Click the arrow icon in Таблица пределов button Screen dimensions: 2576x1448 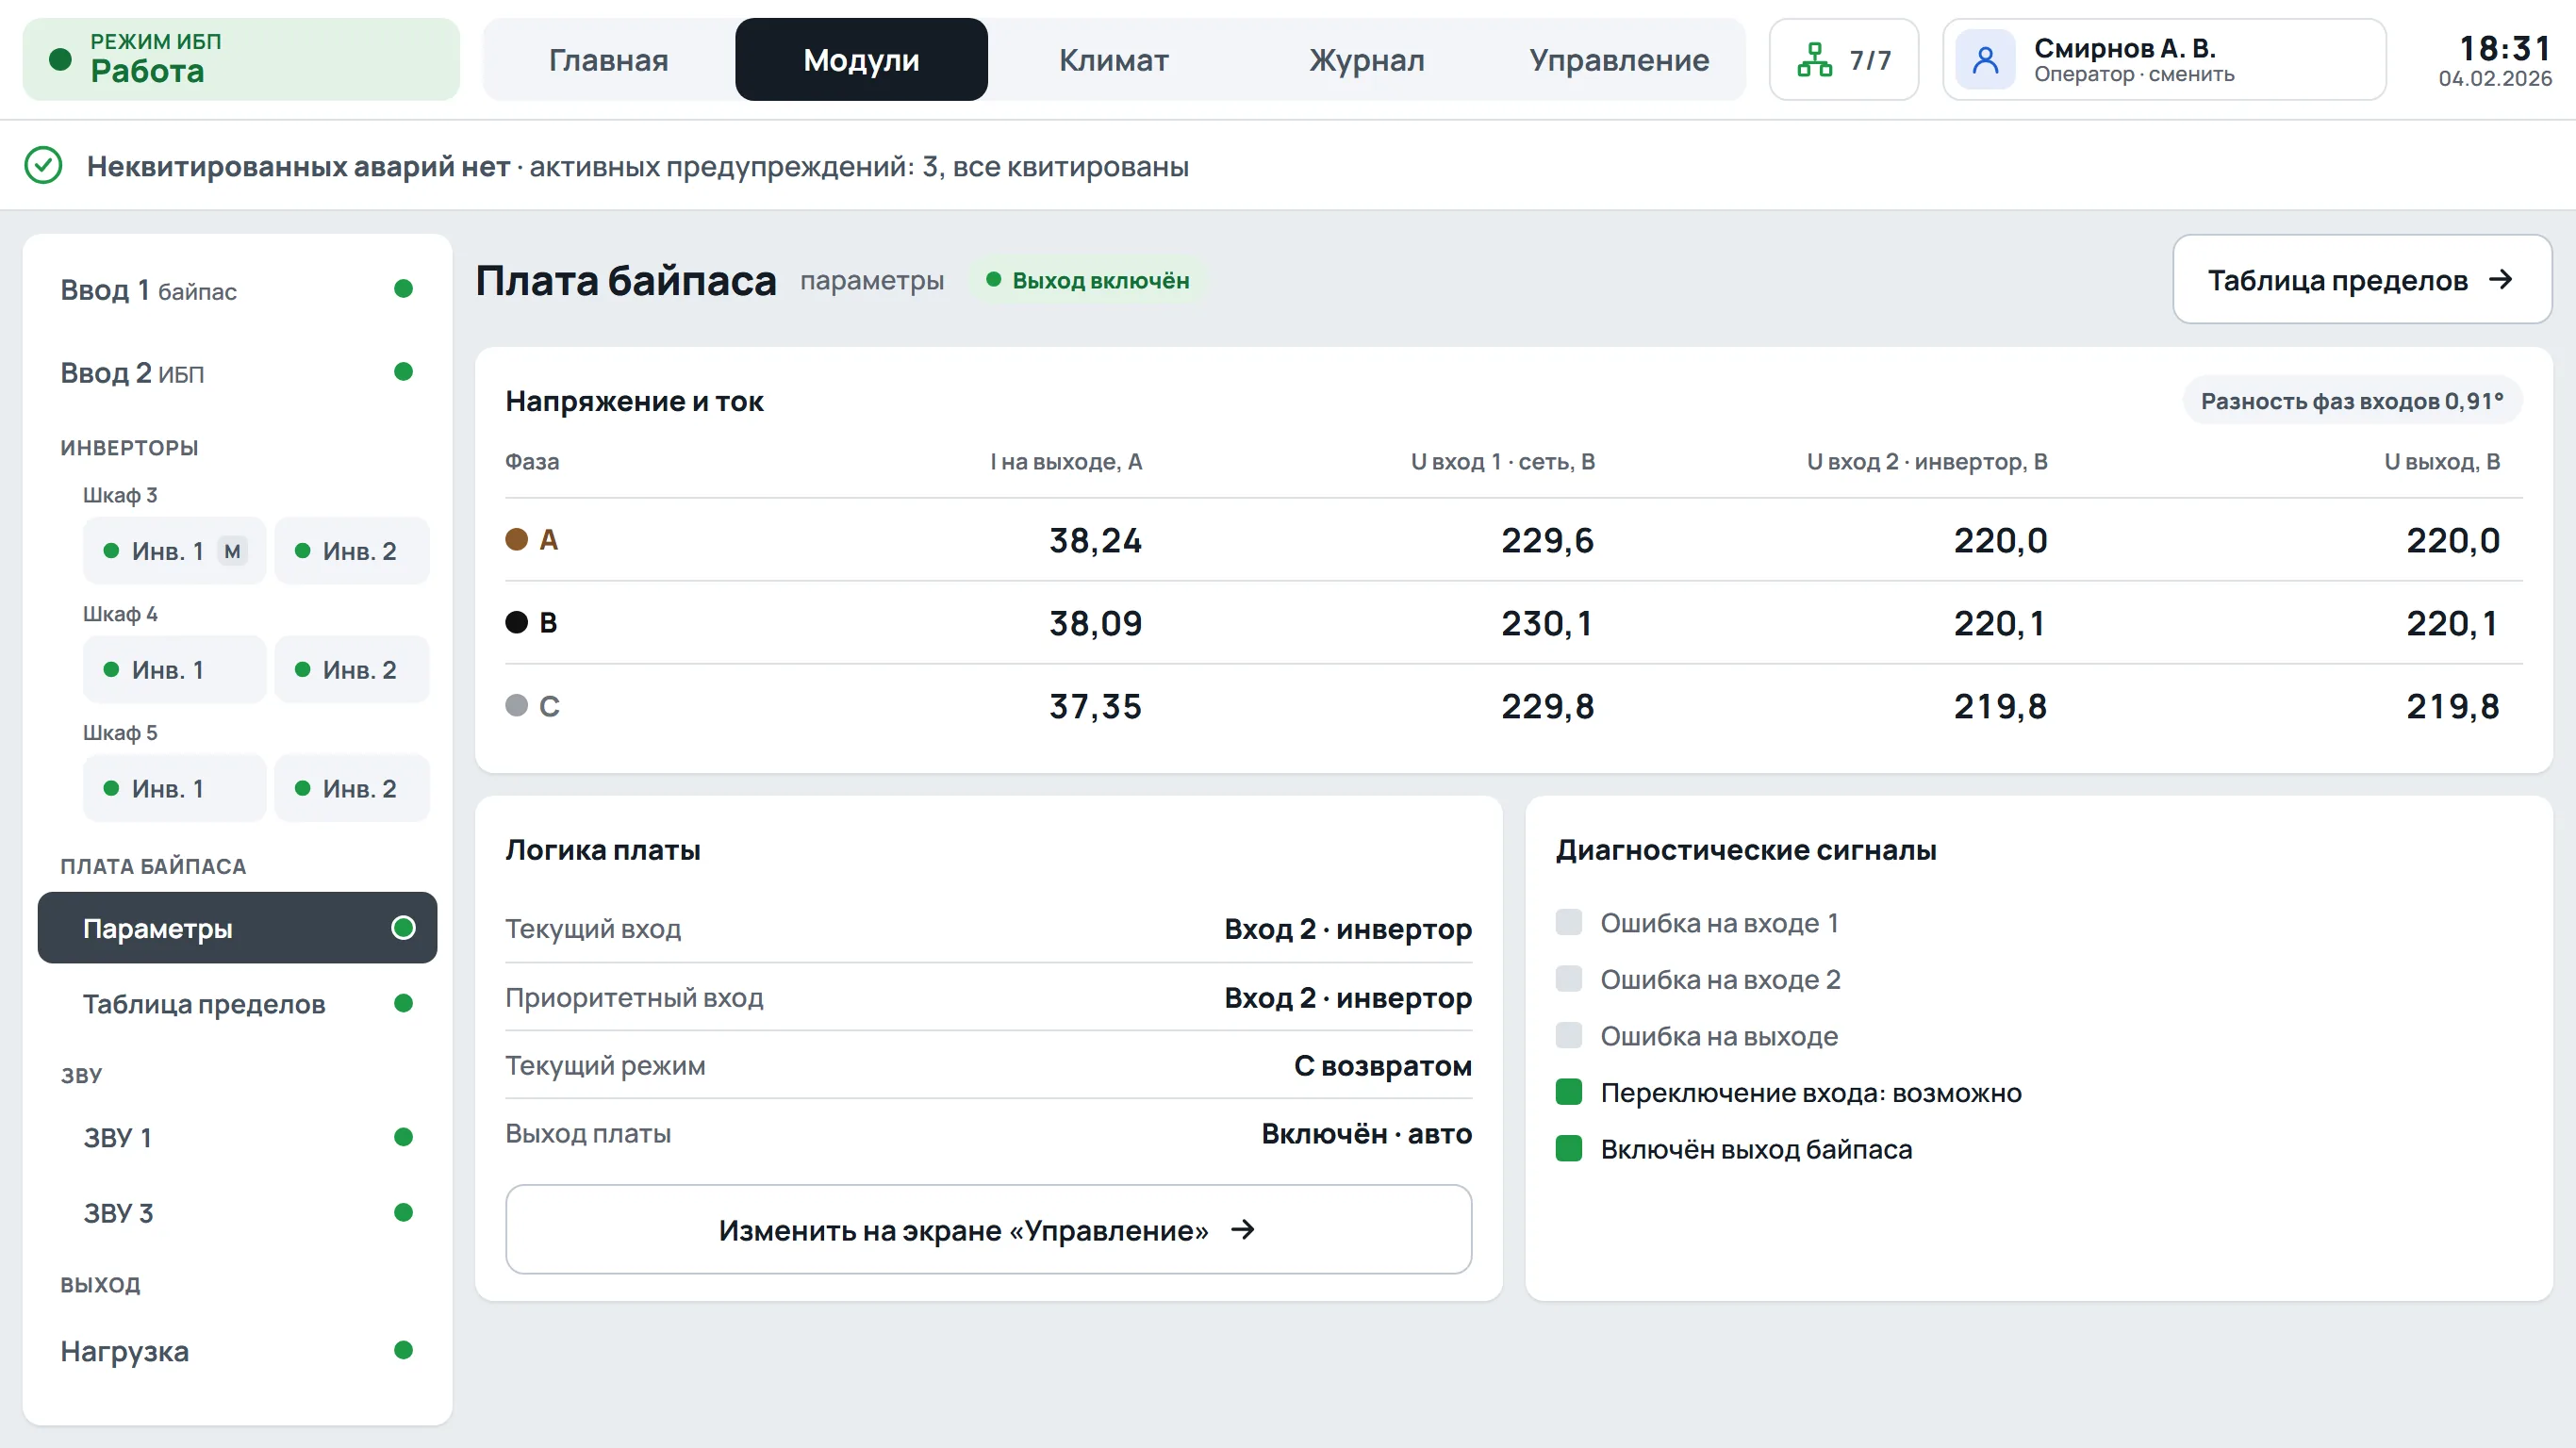(2501, 279)
